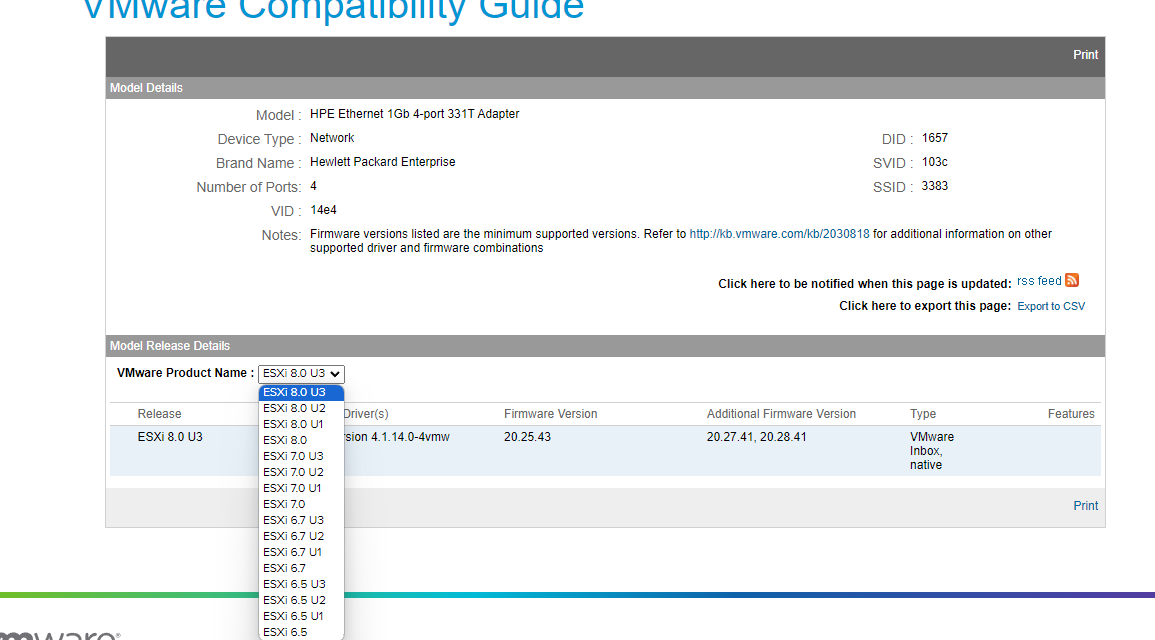The width and height of the screenshot is (1155, 640).
Task: Click the Hewlett Packard Enterprise brand value
Action: point(382,162)
